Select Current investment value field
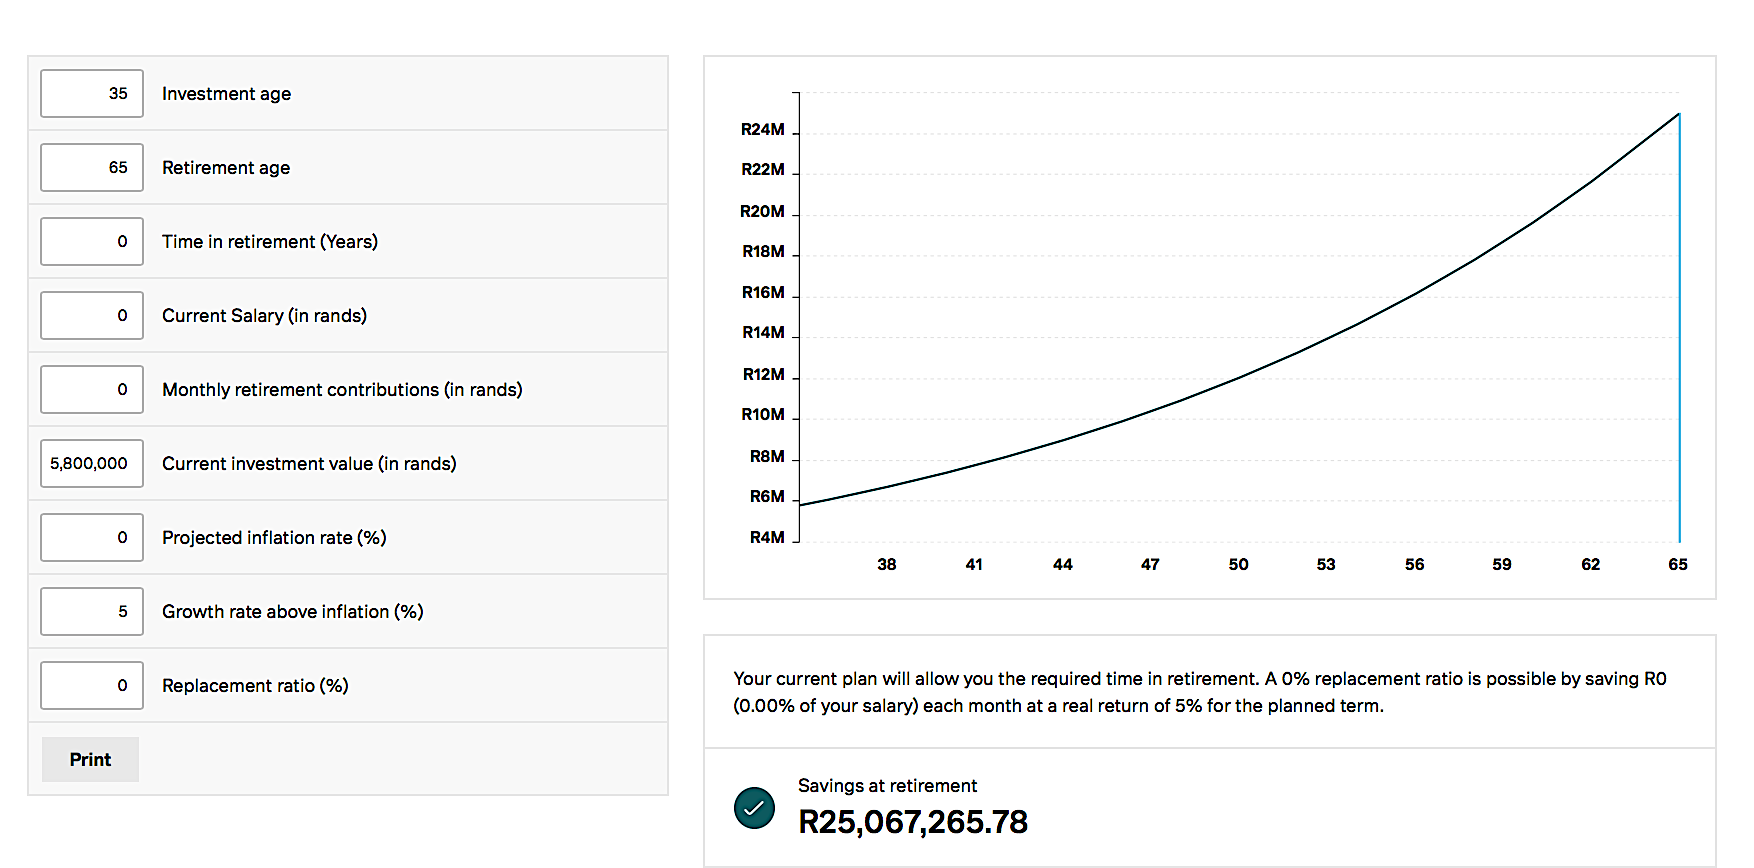This screenshot has height=868, width=1754. pyautogui.click(x=92, y=464)
